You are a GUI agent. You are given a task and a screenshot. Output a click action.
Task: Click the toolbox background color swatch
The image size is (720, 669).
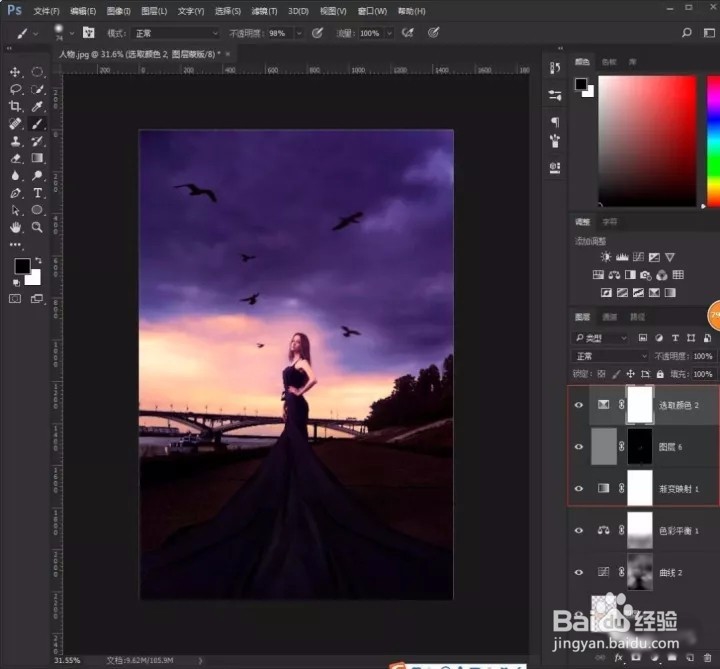click(35, 279)
